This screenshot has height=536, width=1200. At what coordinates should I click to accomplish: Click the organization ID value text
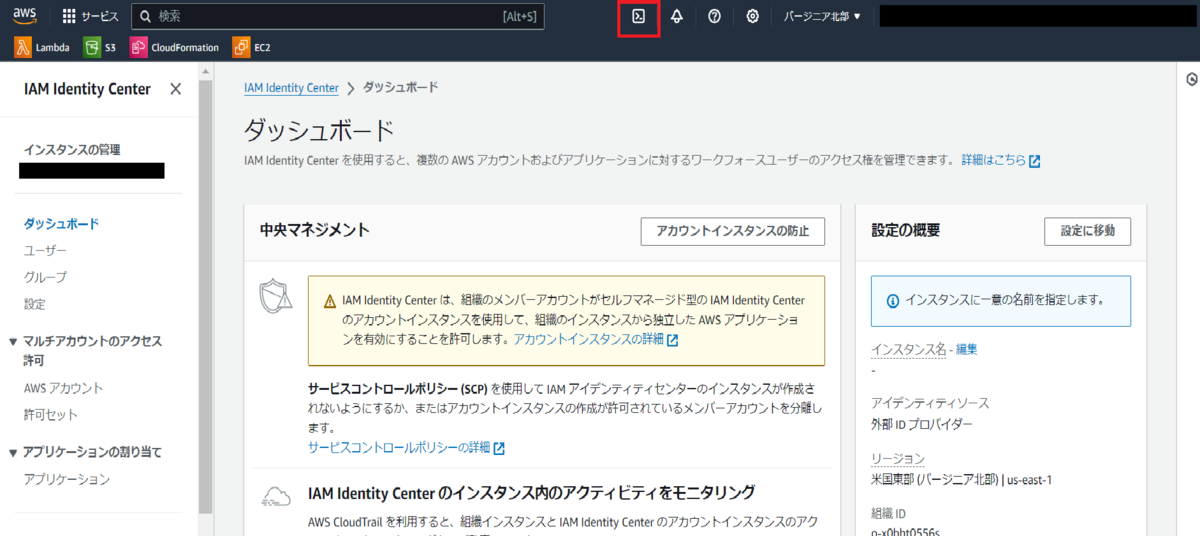905,531
